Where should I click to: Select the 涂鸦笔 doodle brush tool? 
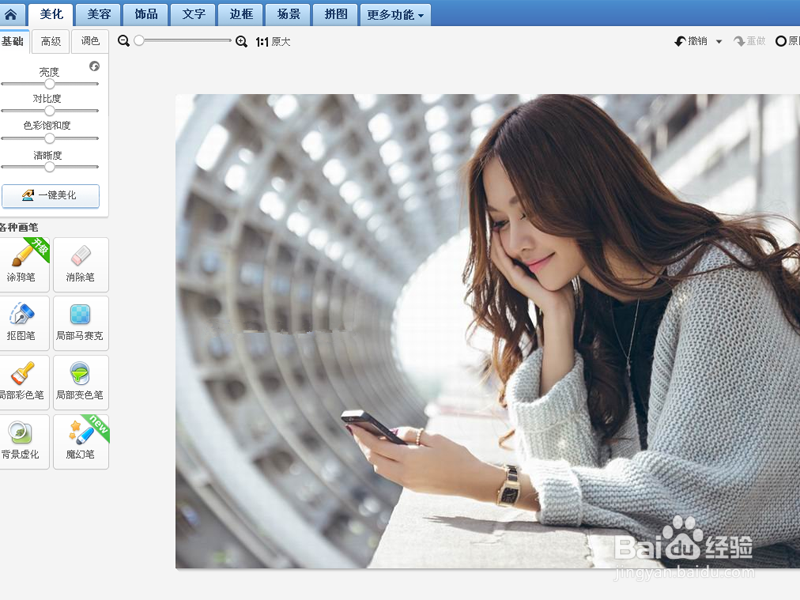23,264
